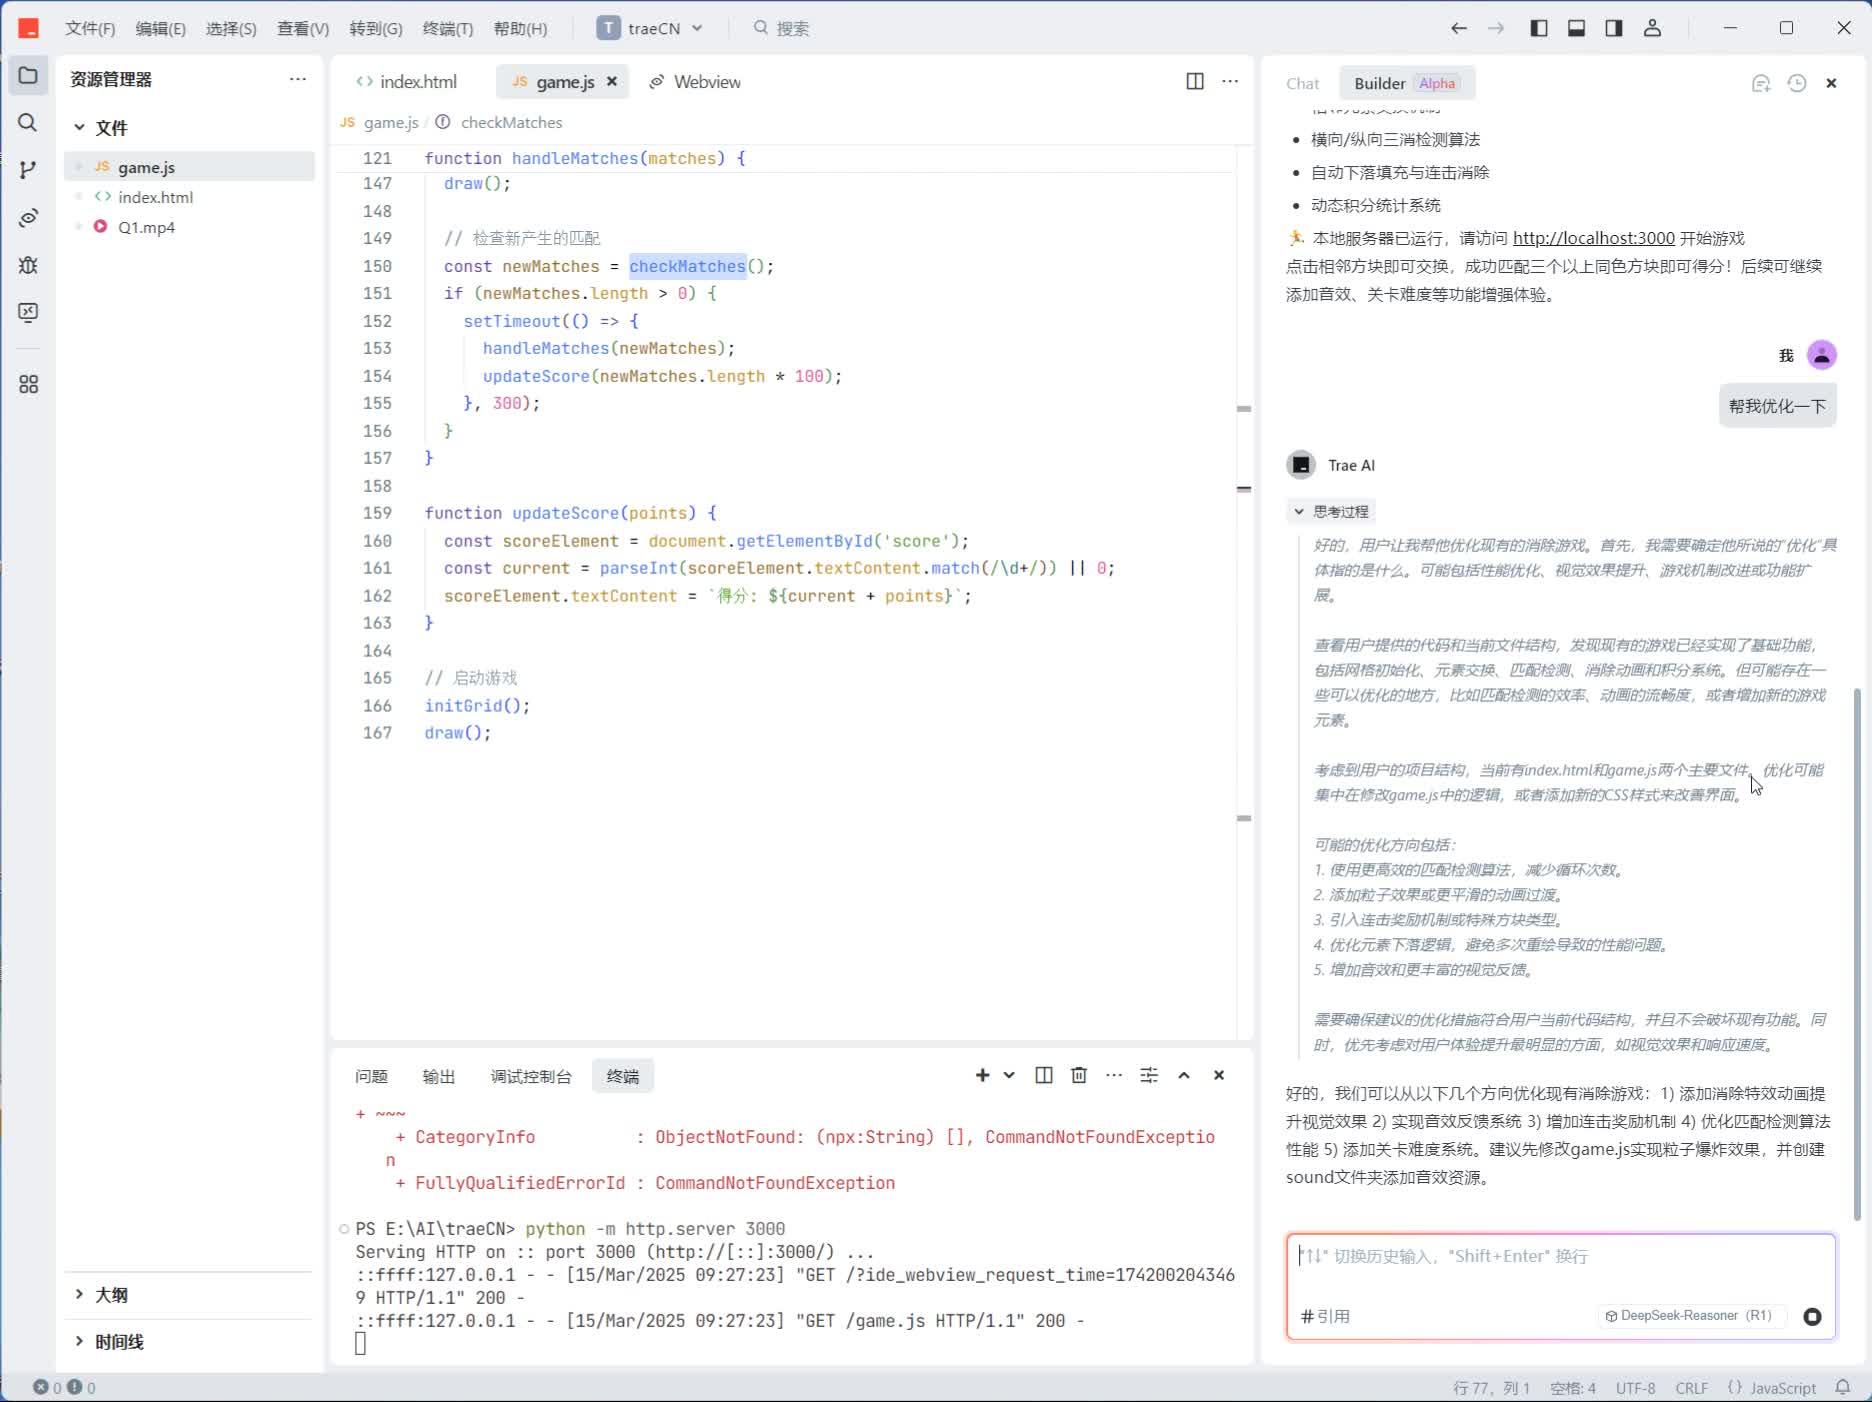Open the 终端 menu in the menu bar
Screen dimensions: 1872x1402
coord(446,28)
